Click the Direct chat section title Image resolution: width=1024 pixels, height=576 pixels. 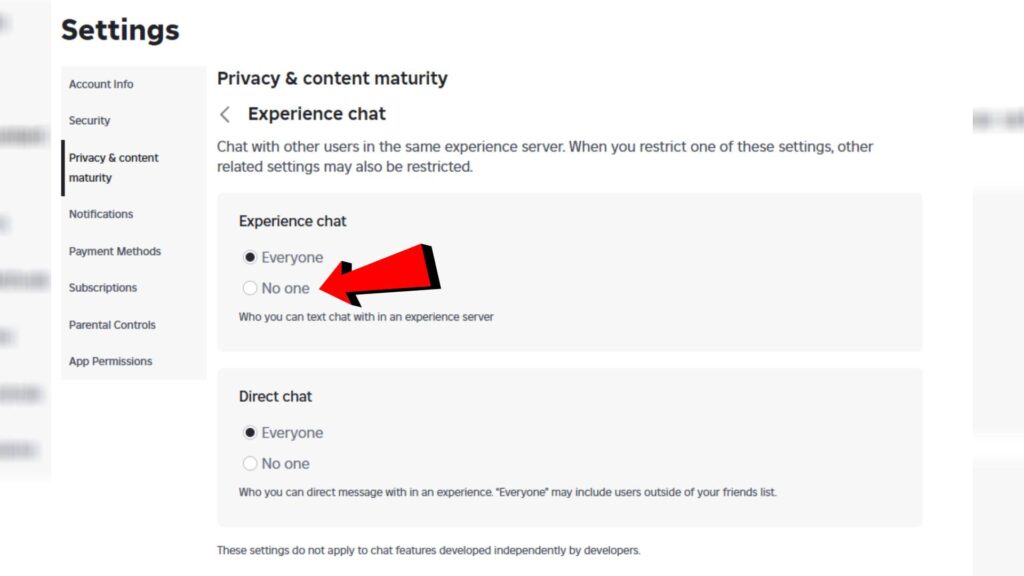tap(275, 396)
